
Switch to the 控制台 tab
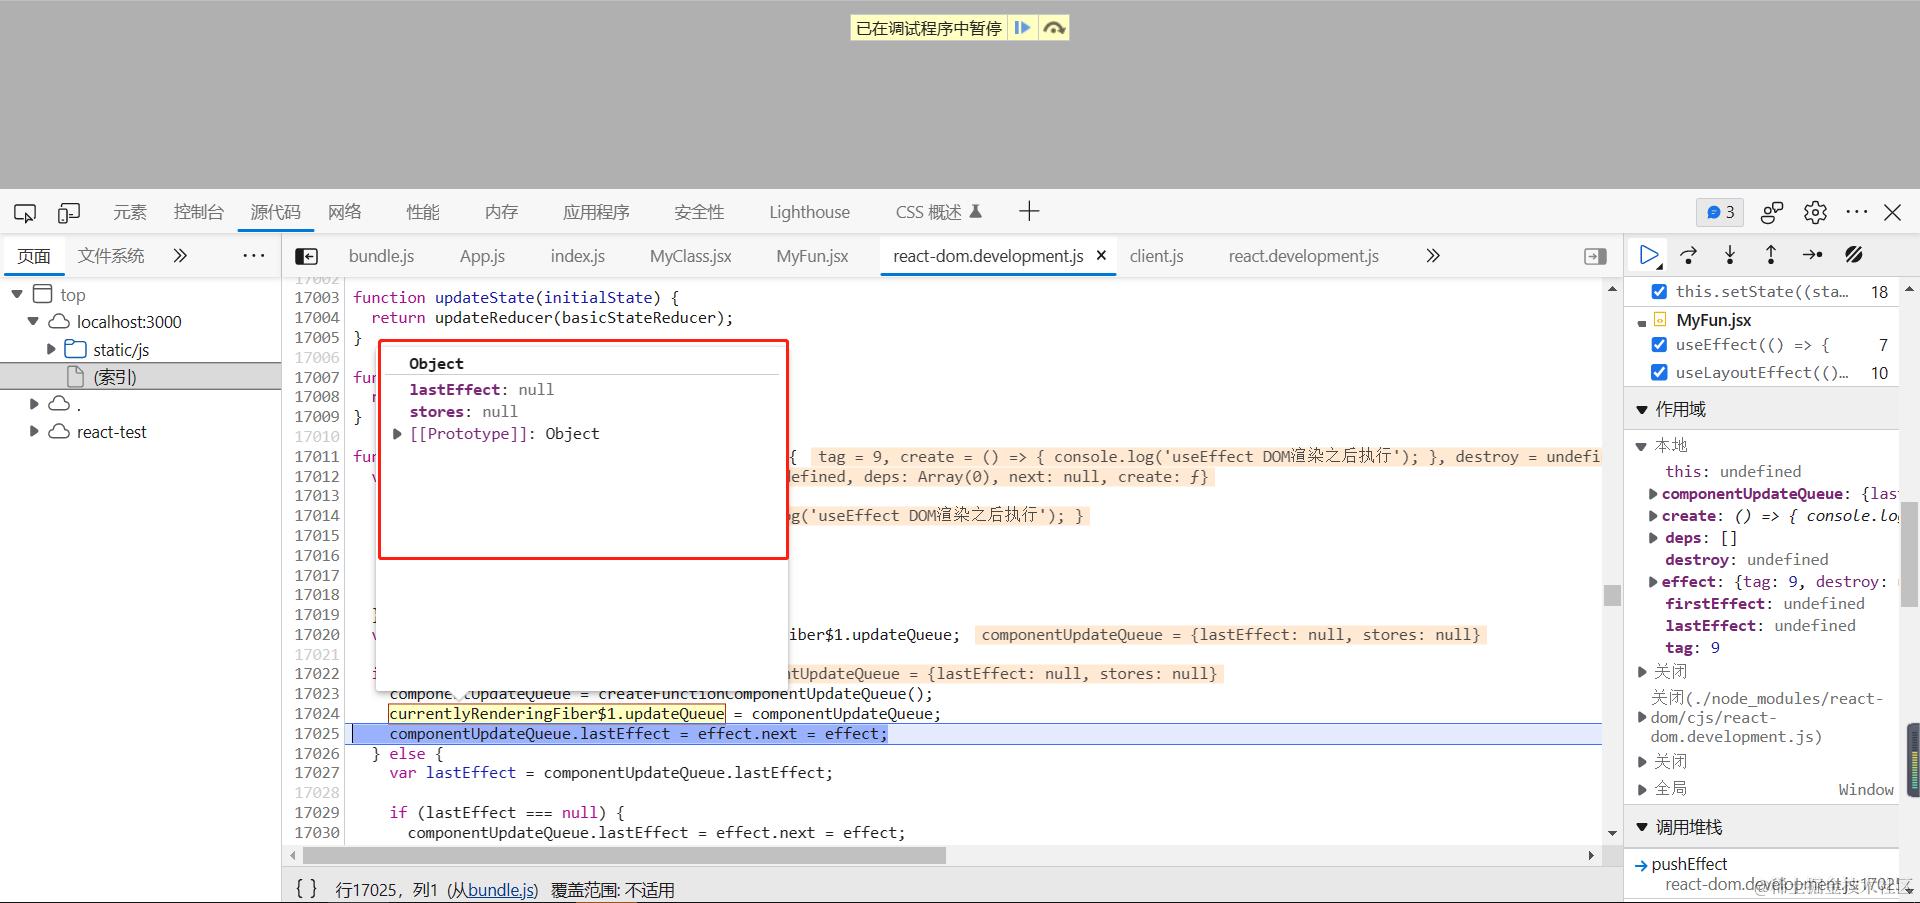(x=198, y=212)
